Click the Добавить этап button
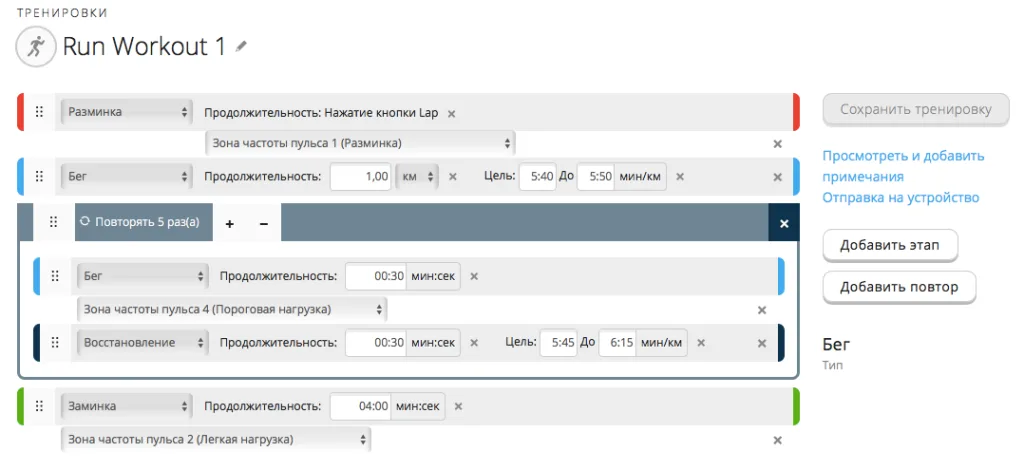The width and height of the screenshot is (1024, 470). tap(889, 245)
